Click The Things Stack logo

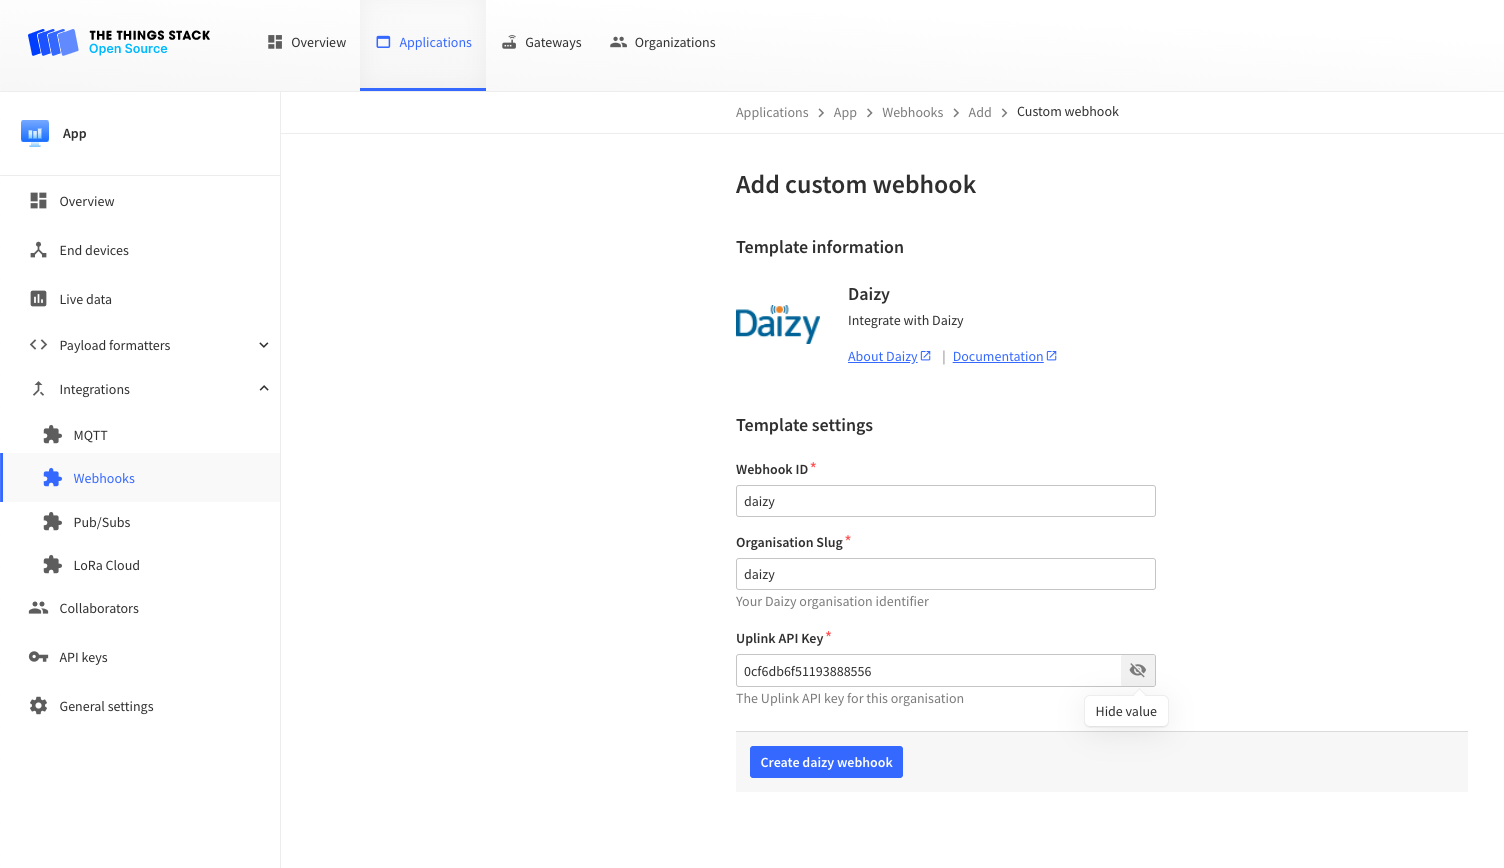[x=117, y=42]
